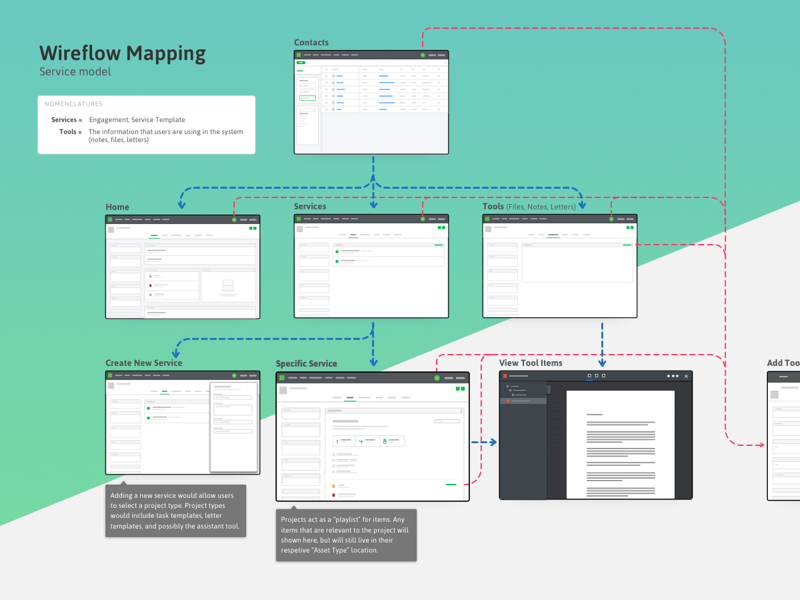
Task: Click the "Adding a new service" note
Action: (176, 511)
